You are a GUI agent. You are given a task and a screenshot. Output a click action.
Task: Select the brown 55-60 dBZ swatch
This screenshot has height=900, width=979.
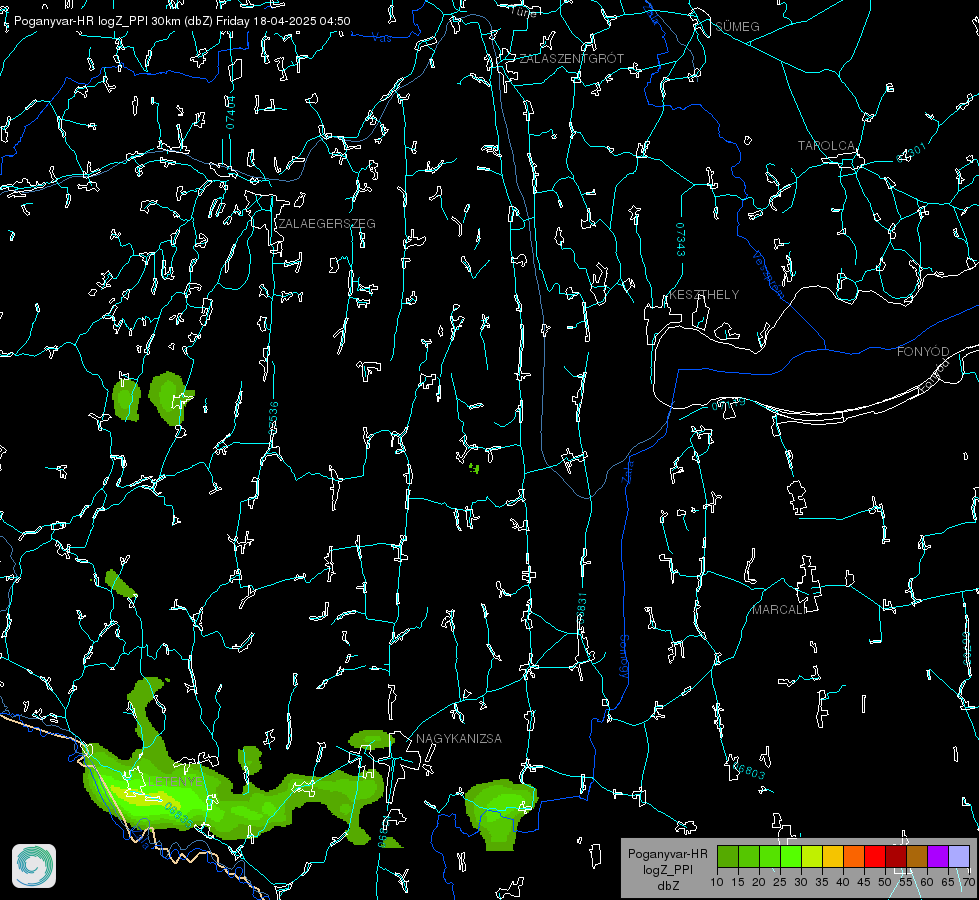pyautogui.click(x=917, y=856)
